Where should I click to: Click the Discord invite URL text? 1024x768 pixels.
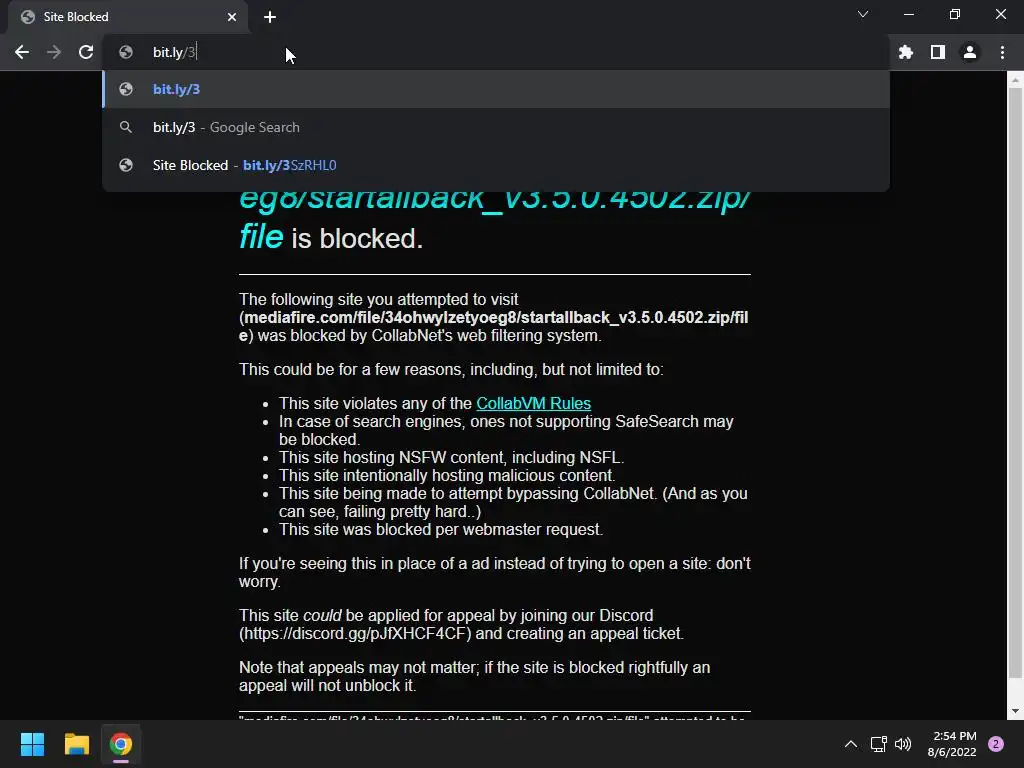355,633
